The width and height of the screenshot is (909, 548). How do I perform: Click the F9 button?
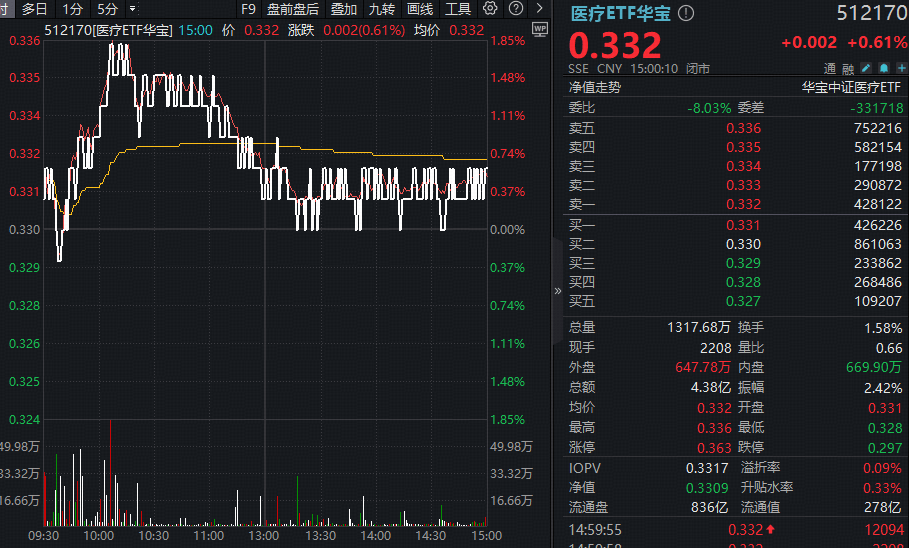point(248,9)
